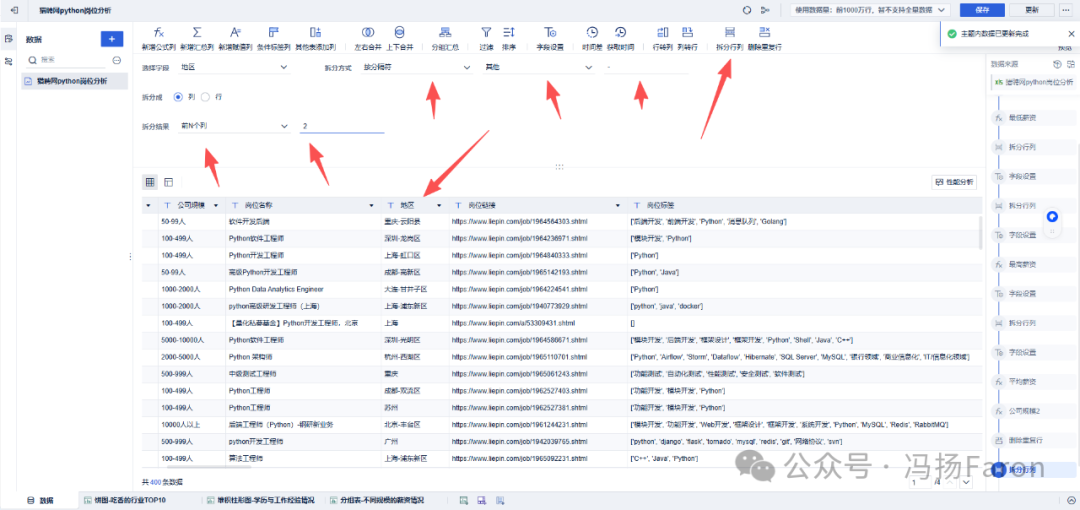Click the blue plus add-data button
The image size is (1080, 510).
point(112,39)
